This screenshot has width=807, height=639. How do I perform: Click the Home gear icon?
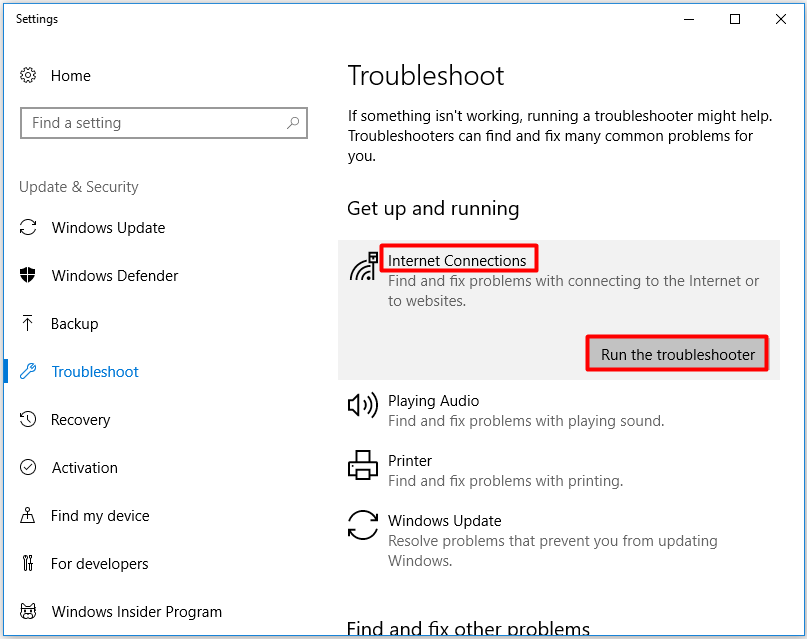tap(28, 75)
